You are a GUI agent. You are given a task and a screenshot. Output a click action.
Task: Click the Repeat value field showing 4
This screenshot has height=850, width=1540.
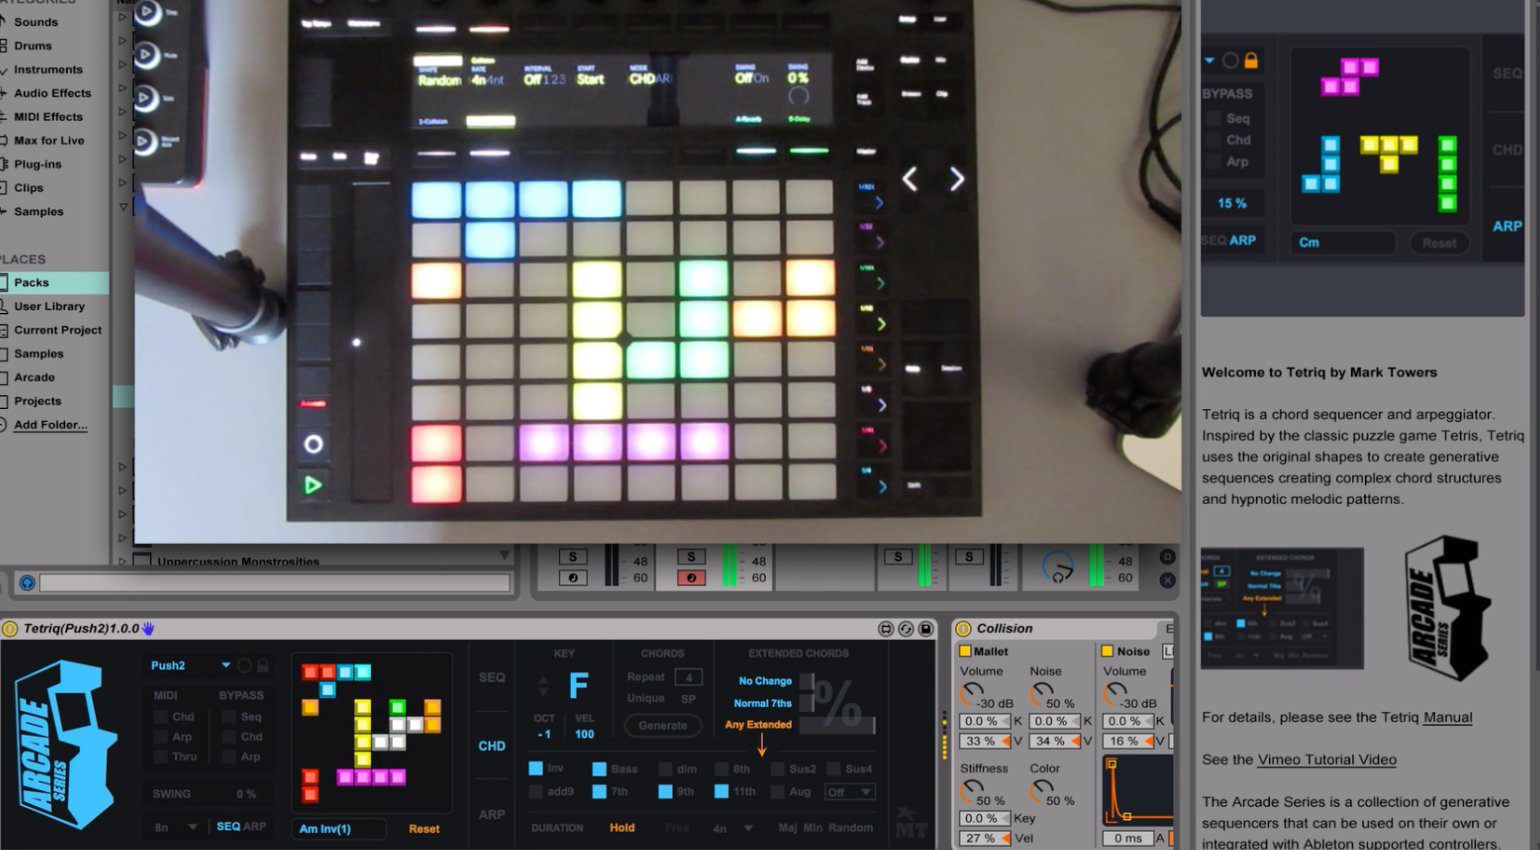pyautogui.click(x=689, y=677)
